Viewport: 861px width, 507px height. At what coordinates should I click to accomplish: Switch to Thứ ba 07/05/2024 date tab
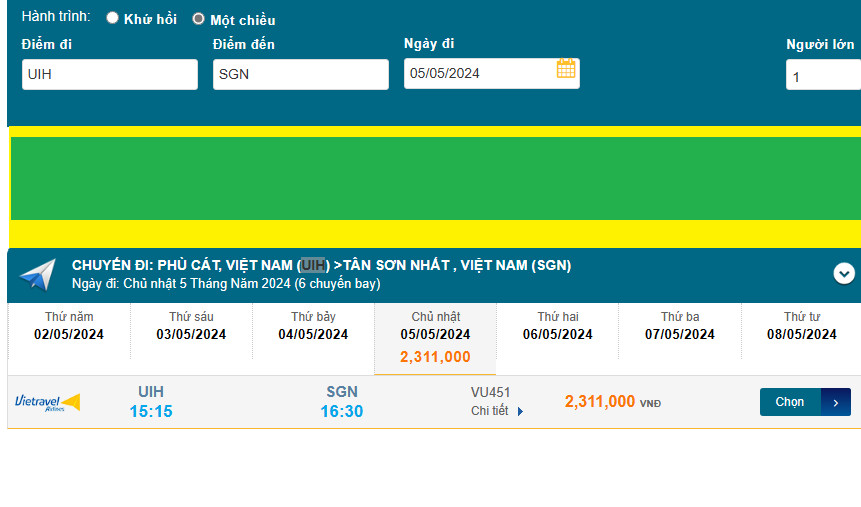(x=679, y=327)
